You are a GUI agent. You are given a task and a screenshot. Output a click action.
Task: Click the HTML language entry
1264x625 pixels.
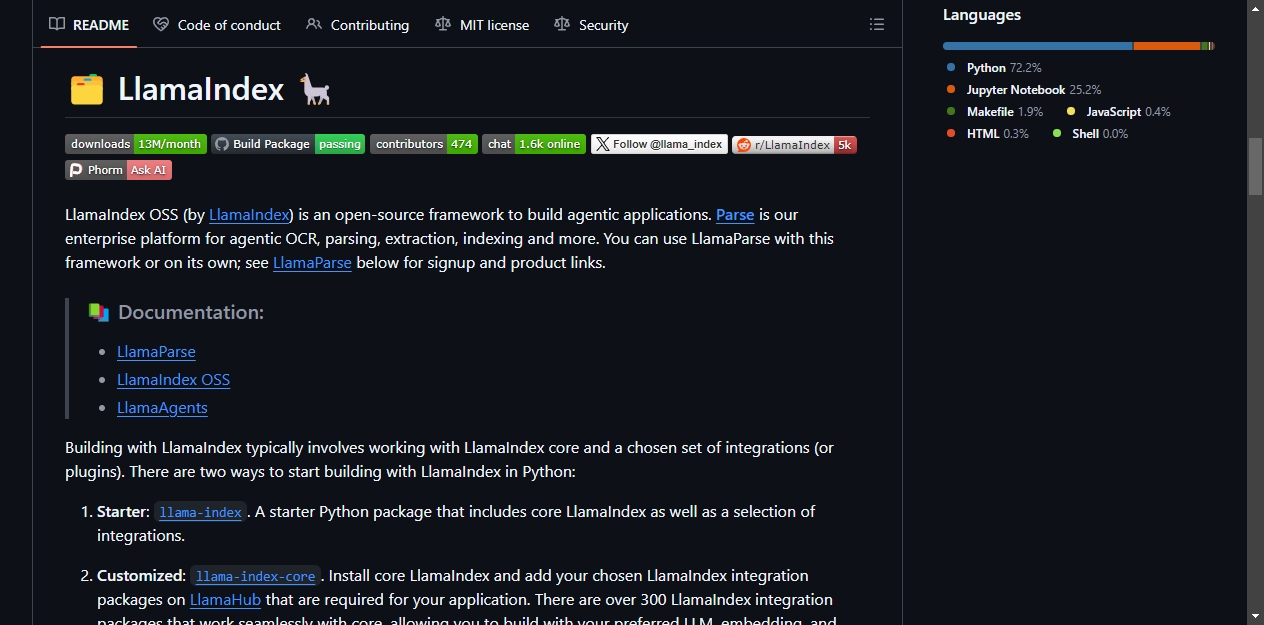pyautogui.click(x=987, y=134)
